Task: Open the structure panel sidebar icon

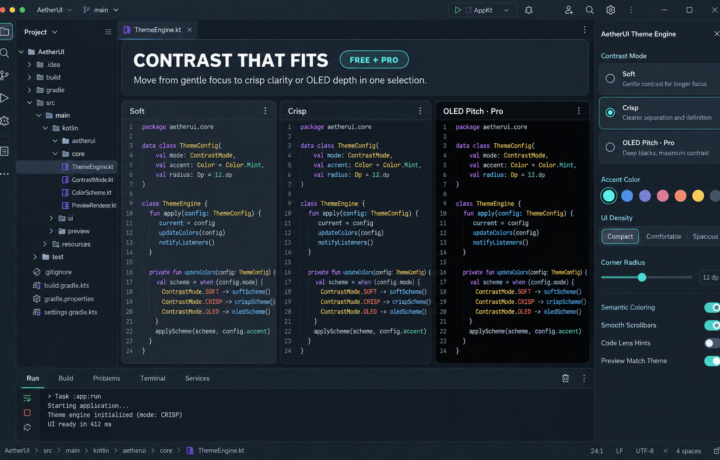Action: (x=5, y=151)
